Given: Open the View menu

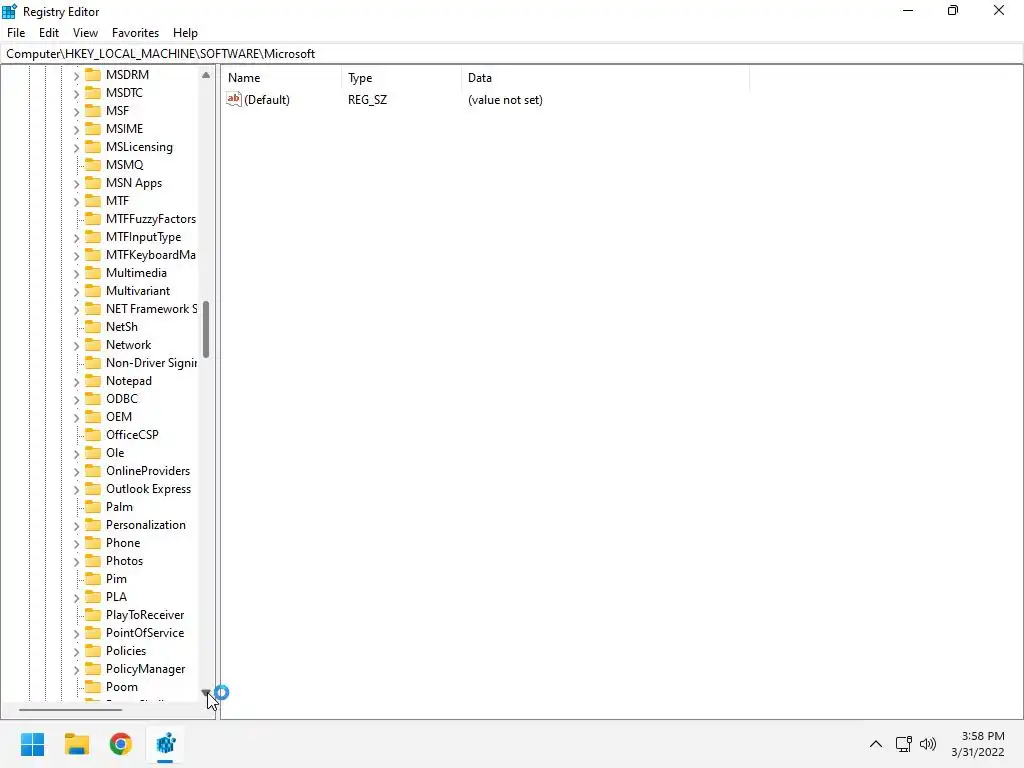Looking at the screenshot, I should pyautogui.click(x=85, y=33).
